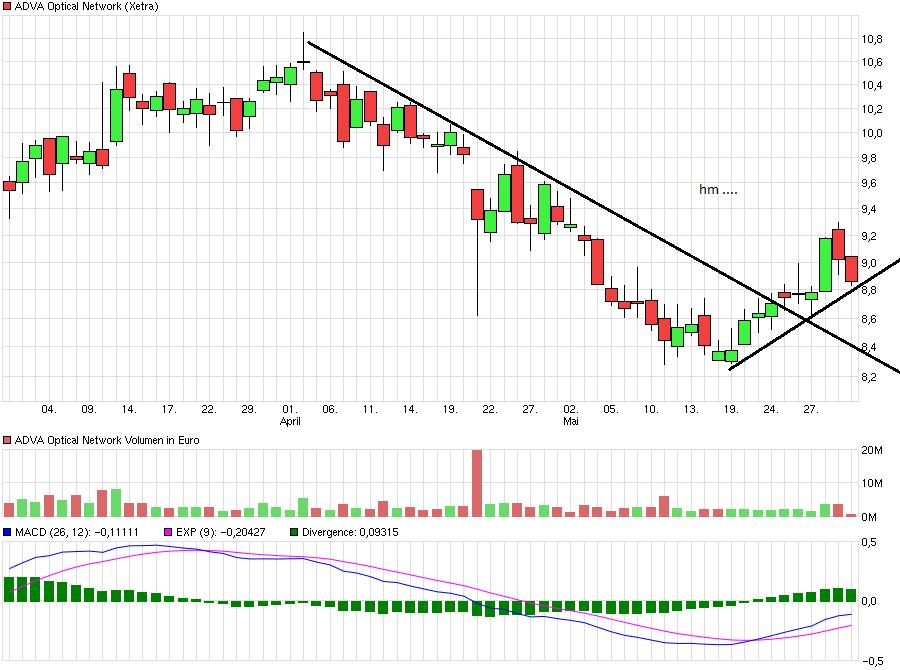Click the '-0,5' MACD axis label
This screenshot has width=900, height=670.
click(x=873, y=661)
